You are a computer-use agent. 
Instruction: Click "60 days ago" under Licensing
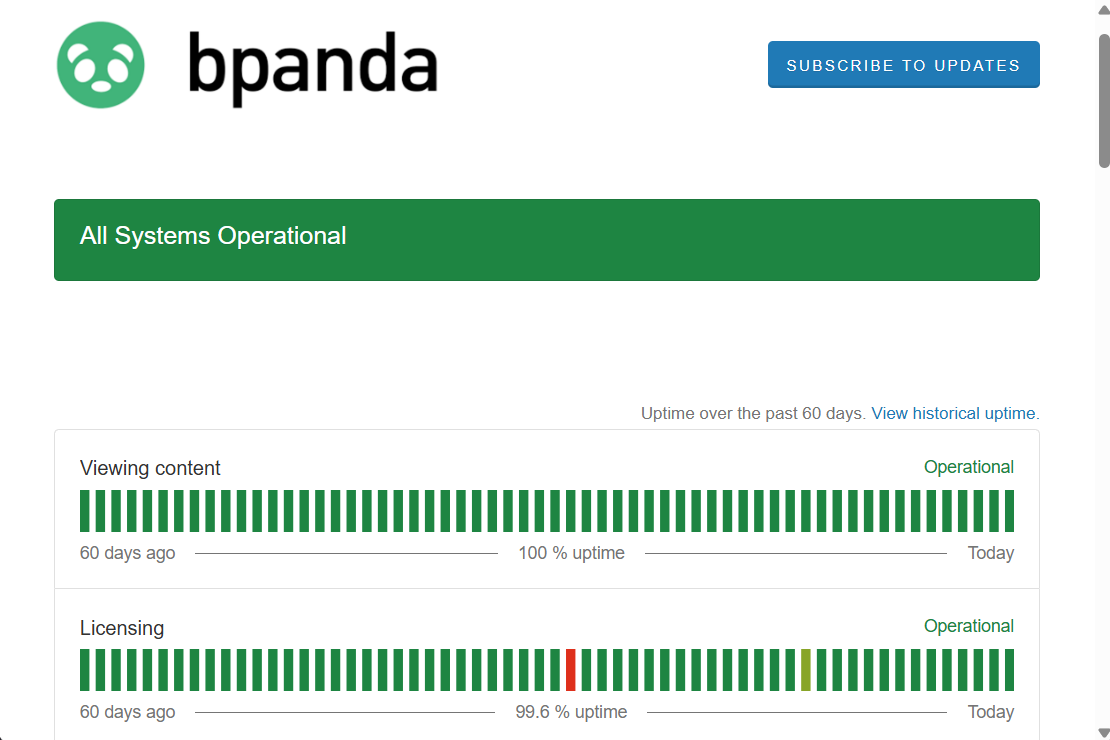(127, 712)
